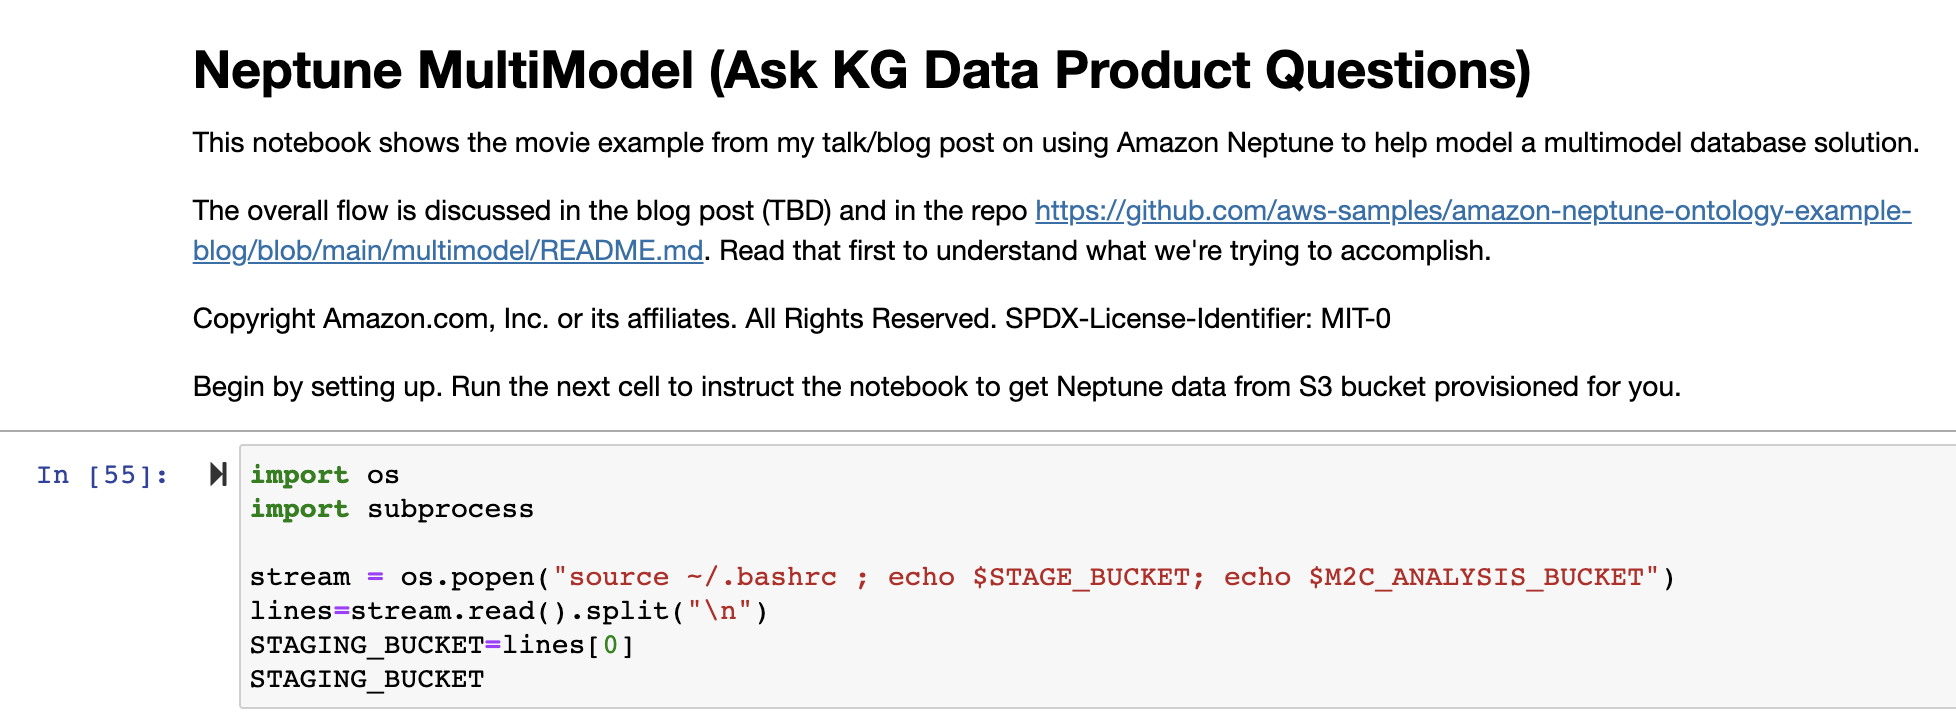
Task: Open the aws-samples GitHub repository link
Action: (1472, 211)
